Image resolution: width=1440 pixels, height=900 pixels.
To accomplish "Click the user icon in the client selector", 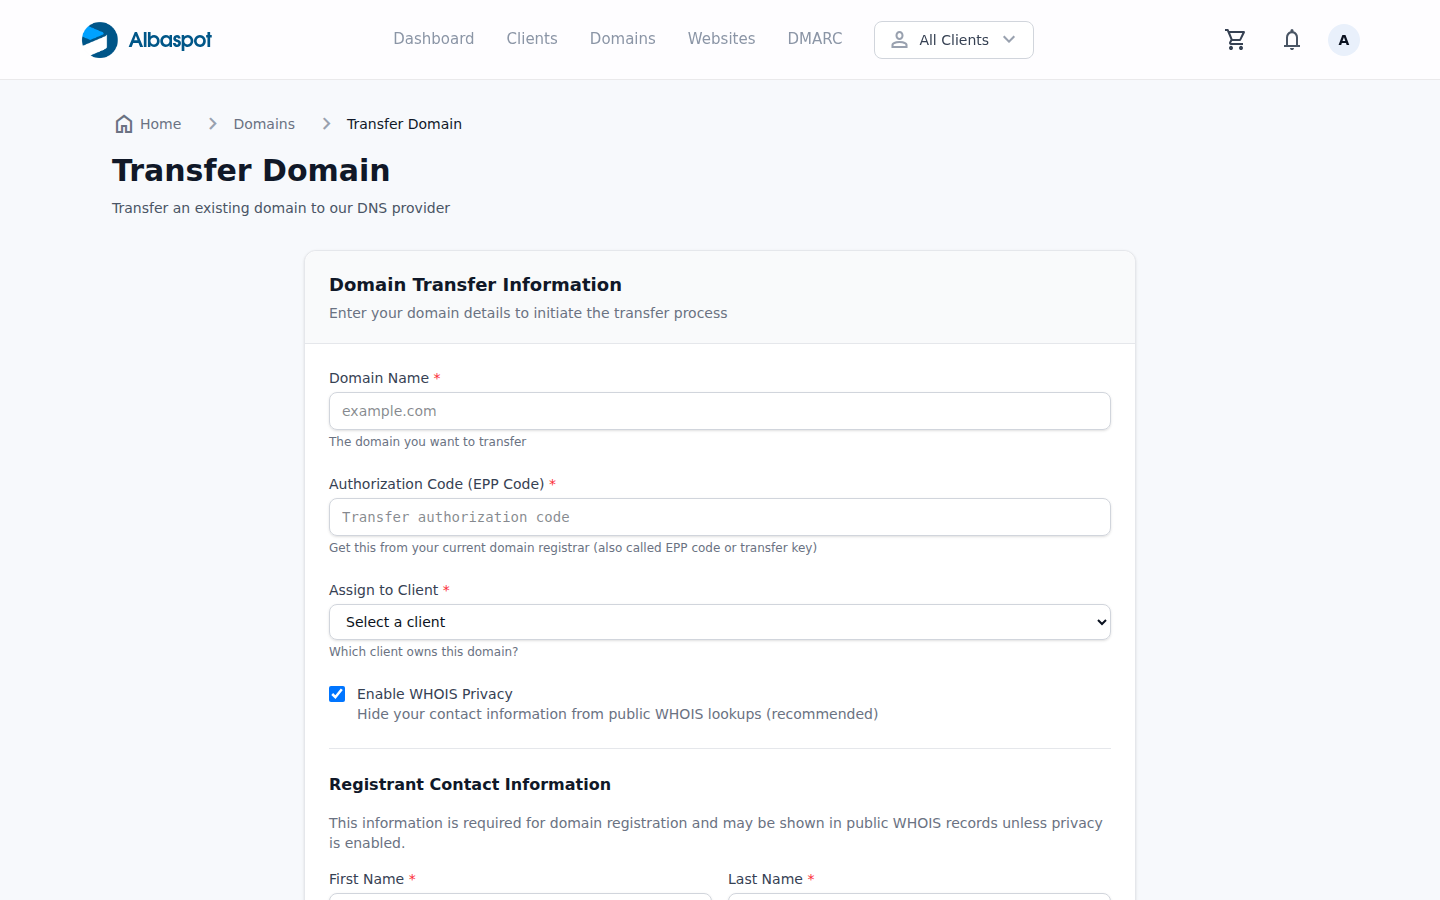I will click(899, 39).
